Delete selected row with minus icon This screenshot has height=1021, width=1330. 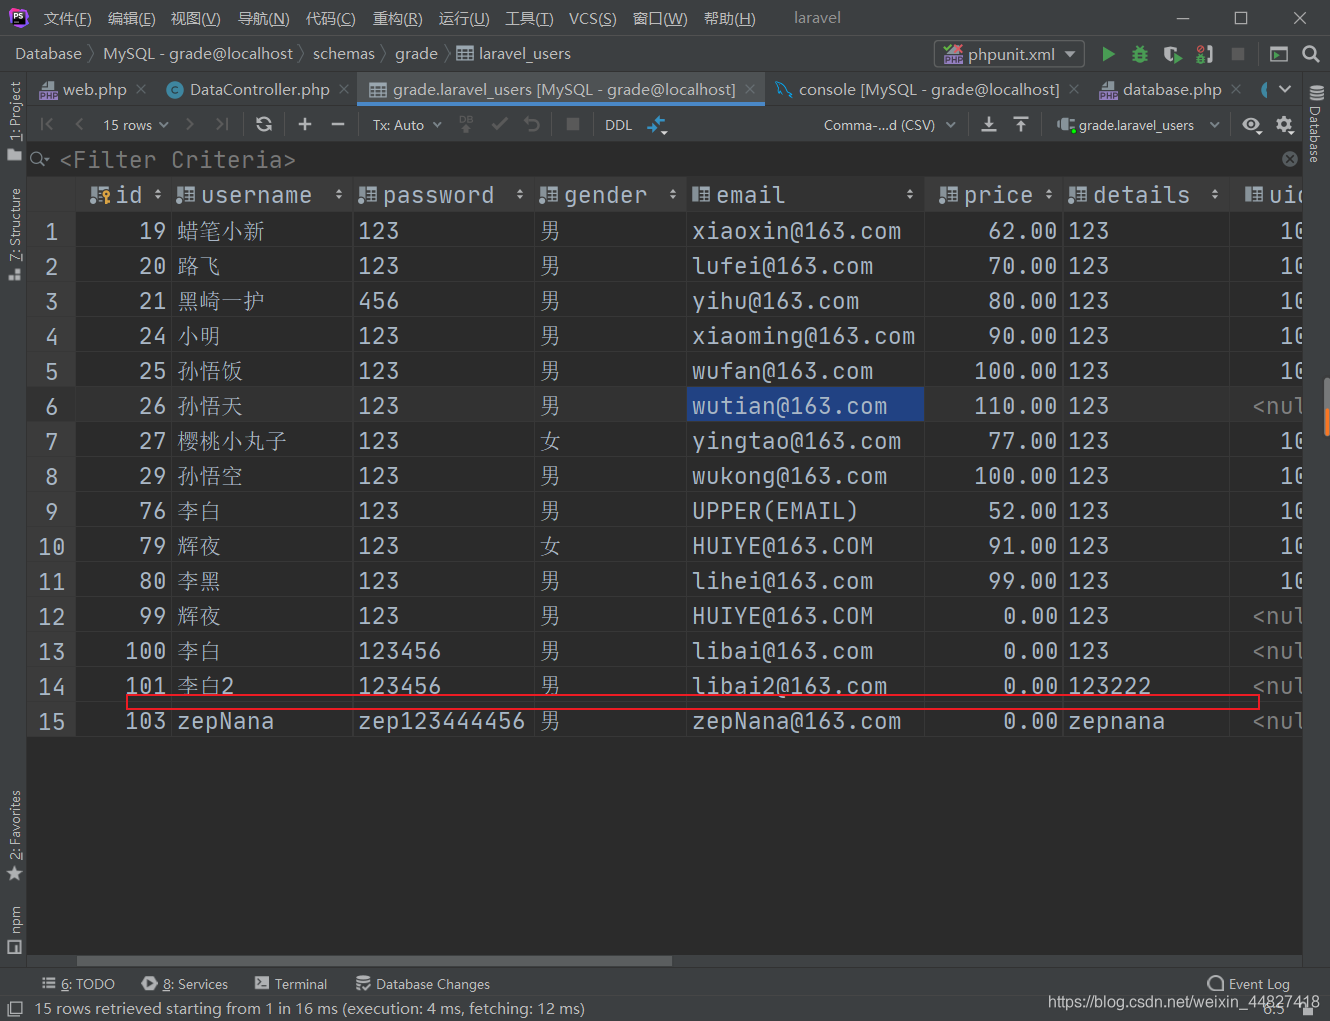338,124
